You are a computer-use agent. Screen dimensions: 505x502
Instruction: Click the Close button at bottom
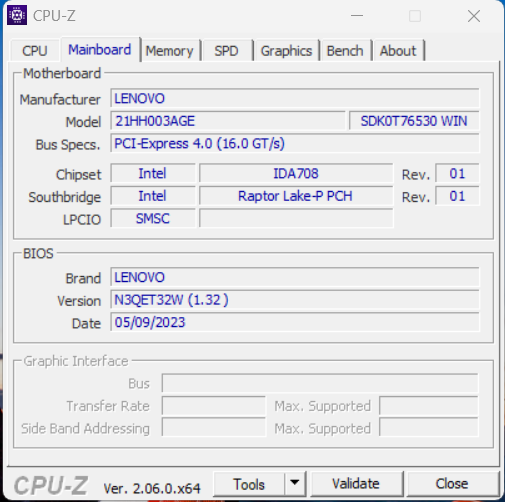(452, 484)
